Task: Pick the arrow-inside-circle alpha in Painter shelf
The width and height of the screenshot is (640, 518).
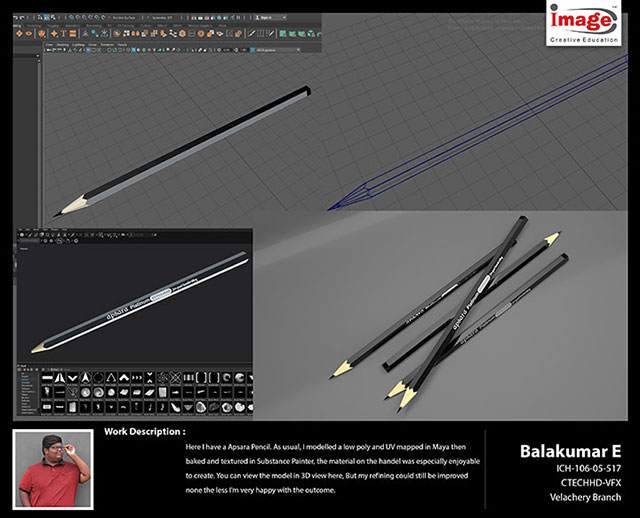Action: (x=85, y=378)
